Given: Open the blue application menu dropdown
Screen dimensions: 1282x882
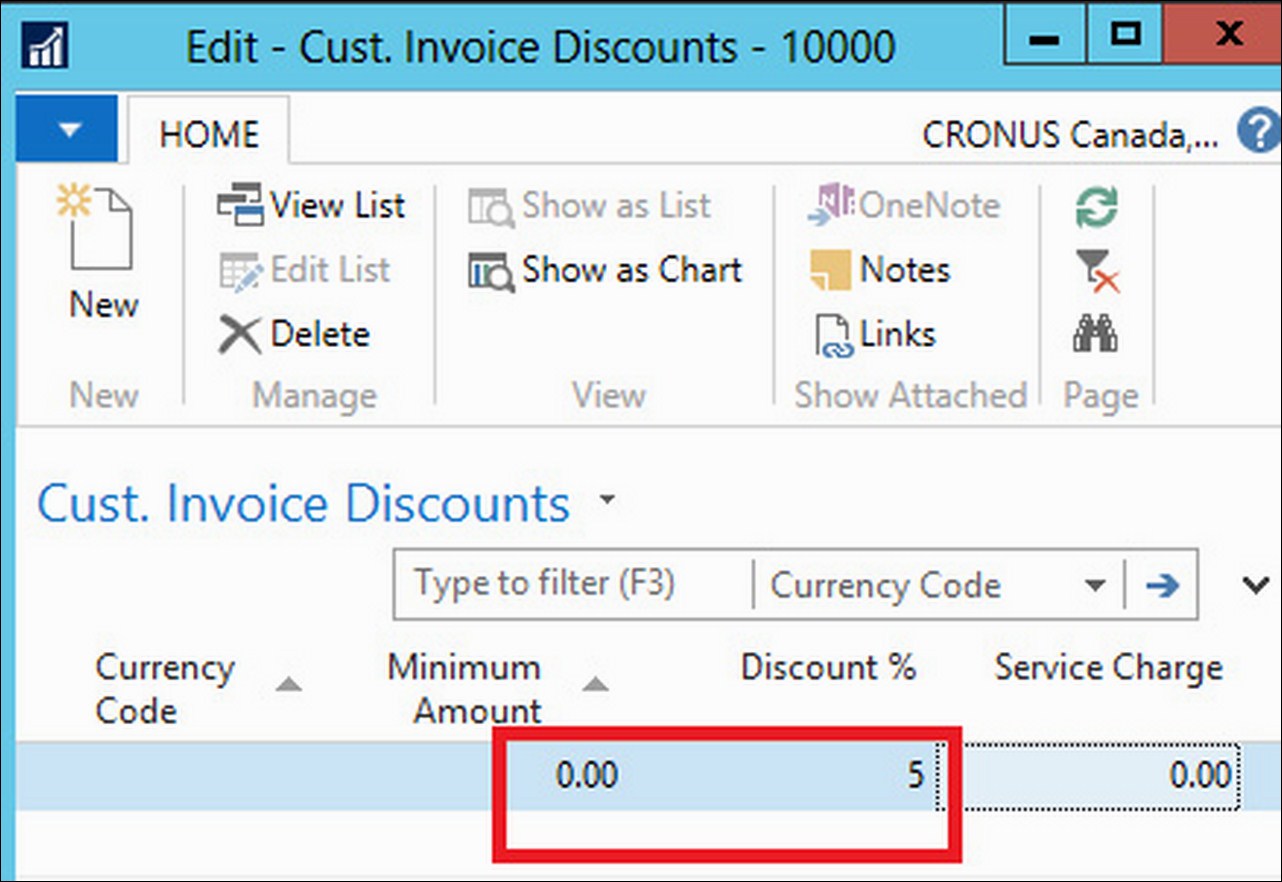Looking at the screenshot, I should coord(68,130).
